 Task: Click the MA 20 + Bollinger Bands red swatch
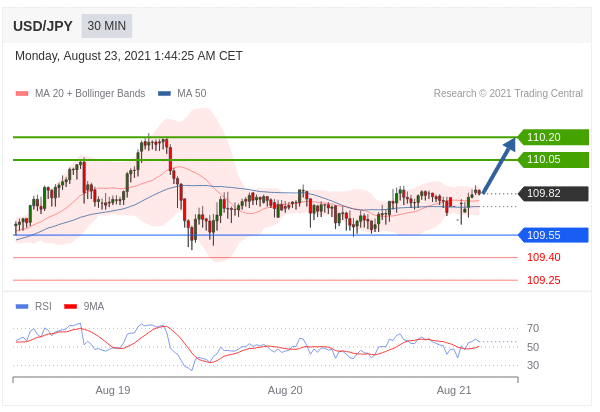pos(22,94)
